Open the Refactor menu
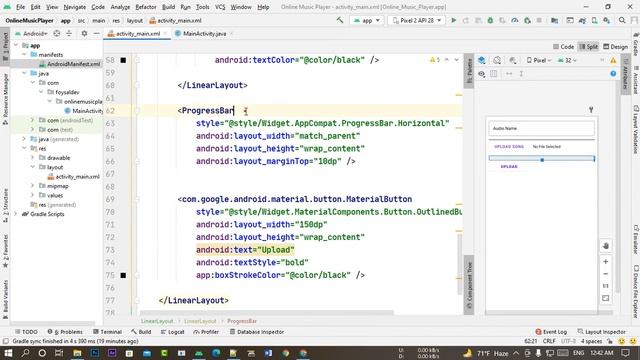 click(x=146, y=7)
